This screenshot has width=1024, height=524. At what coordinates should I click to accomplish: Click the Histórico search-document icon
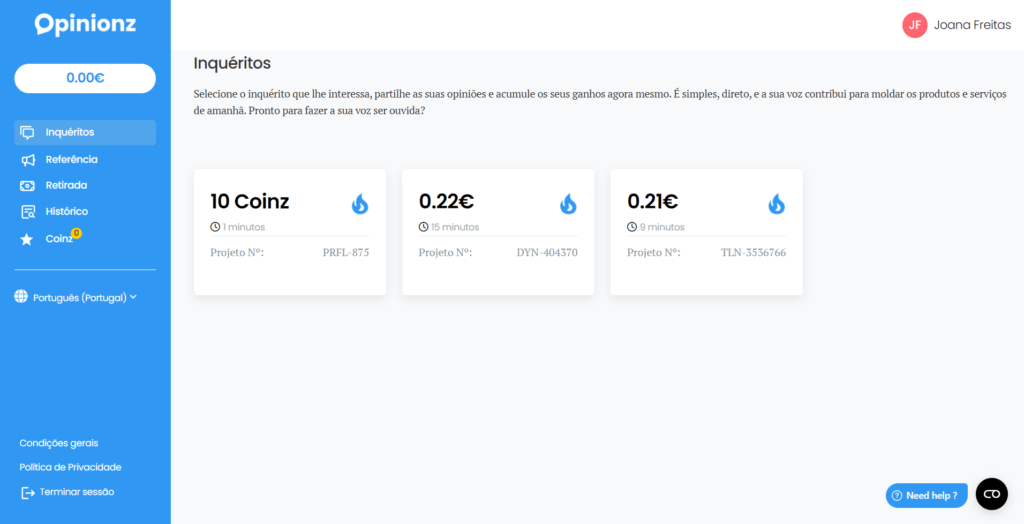coord(27,212)
